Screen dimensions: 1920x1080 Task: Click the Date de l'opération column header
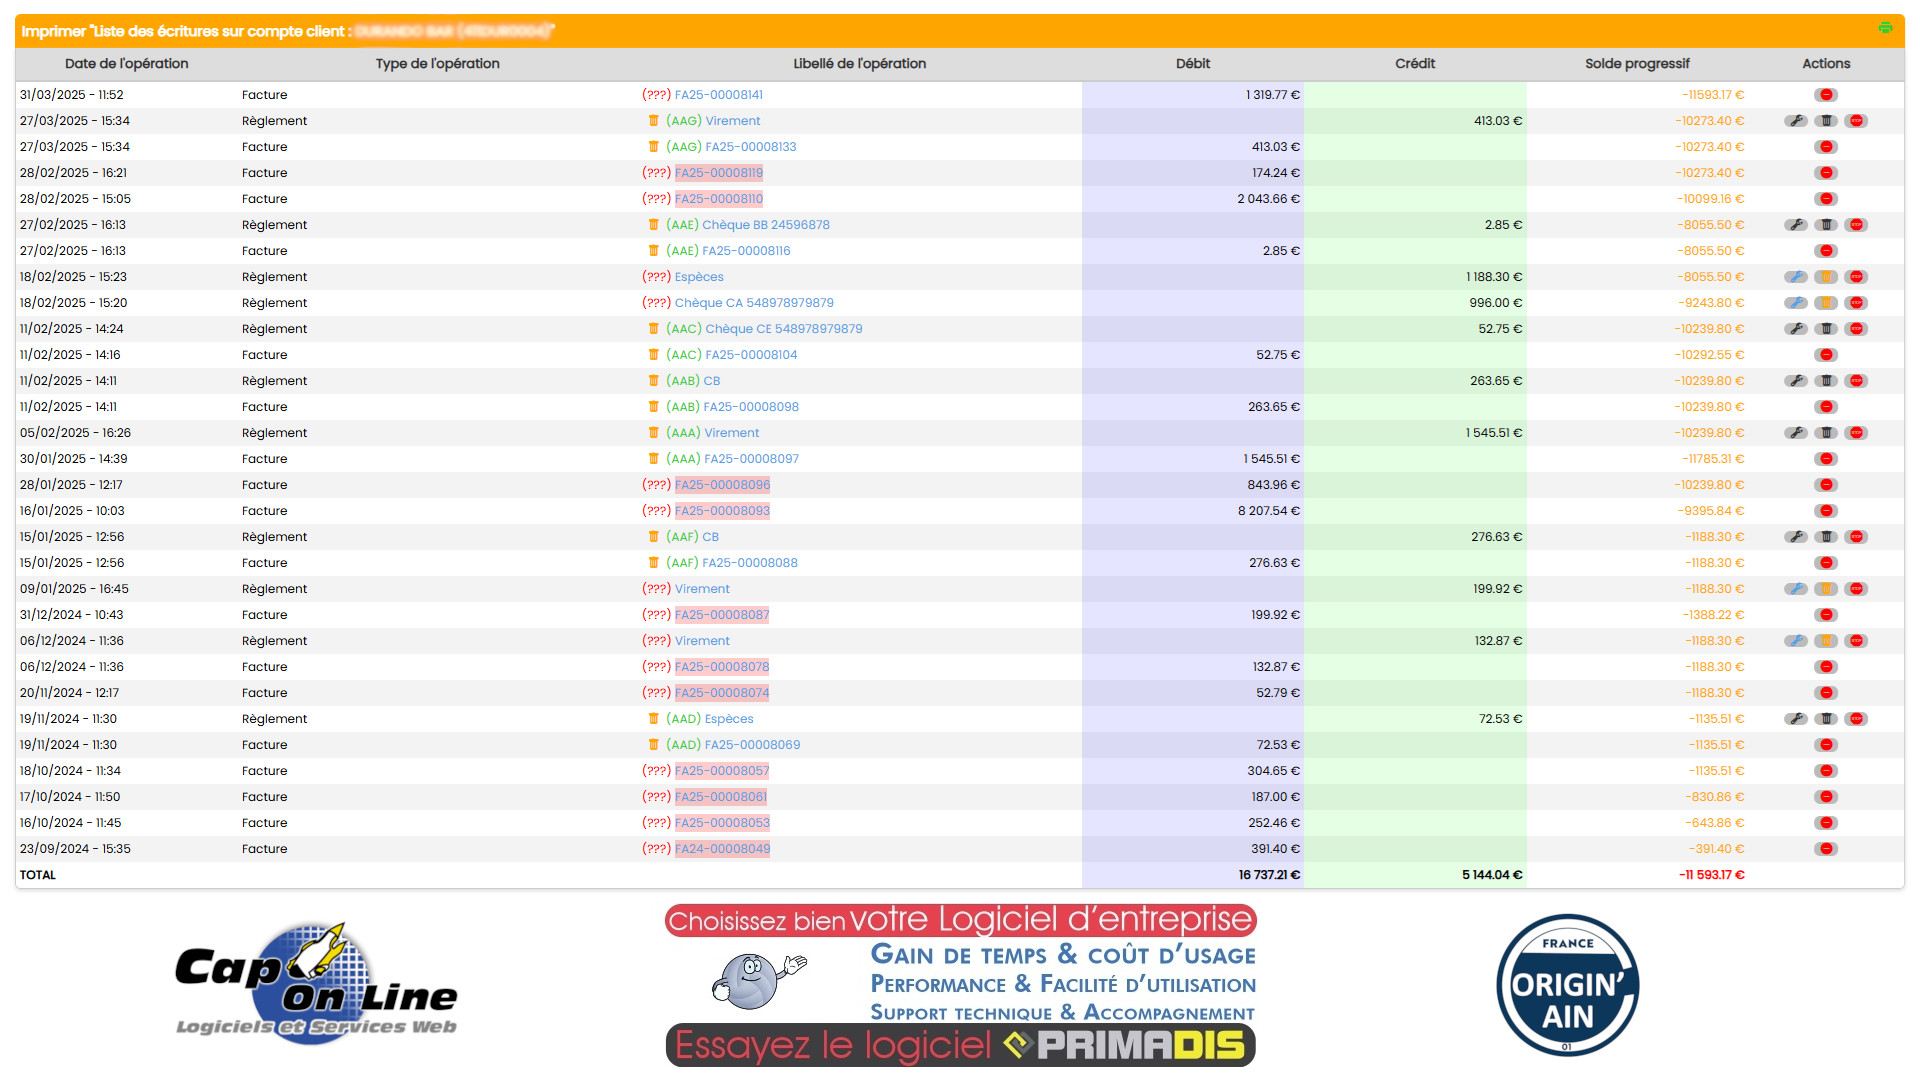pyautogui.click(x=126, y=63)
